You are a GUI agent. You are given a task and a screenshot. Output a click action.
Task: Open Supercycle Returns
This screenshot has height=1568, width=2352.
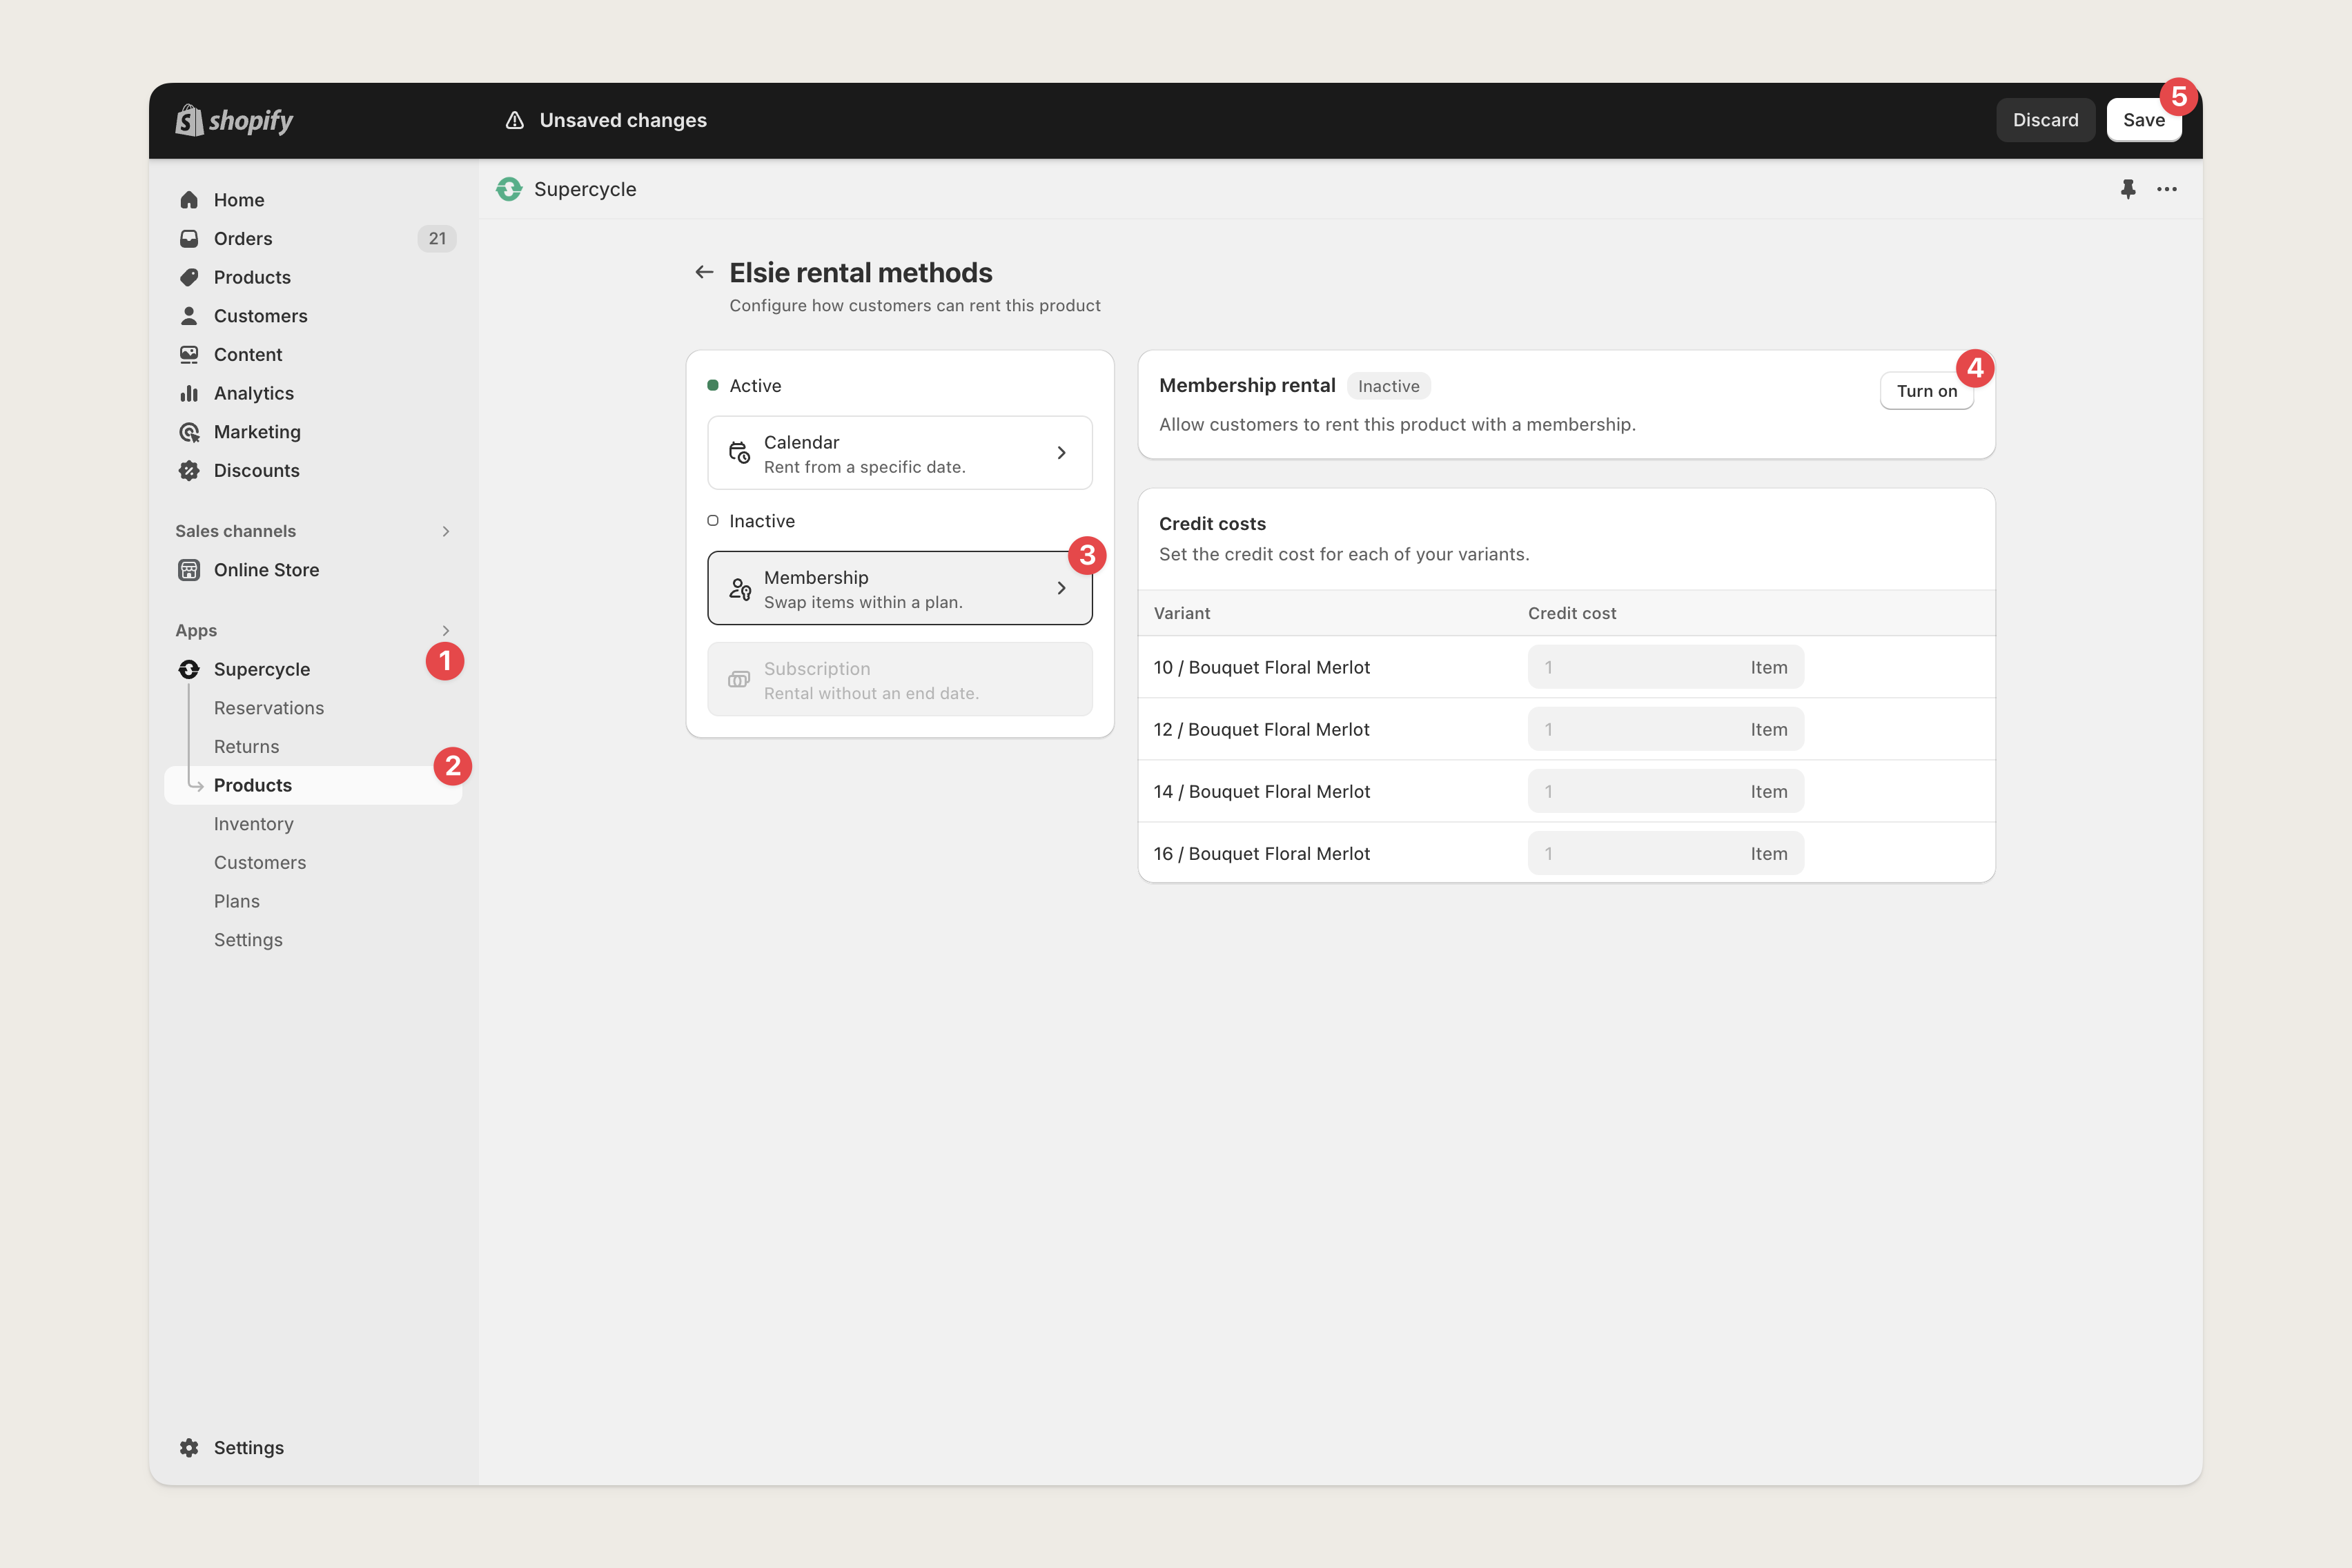coord(247,746)
